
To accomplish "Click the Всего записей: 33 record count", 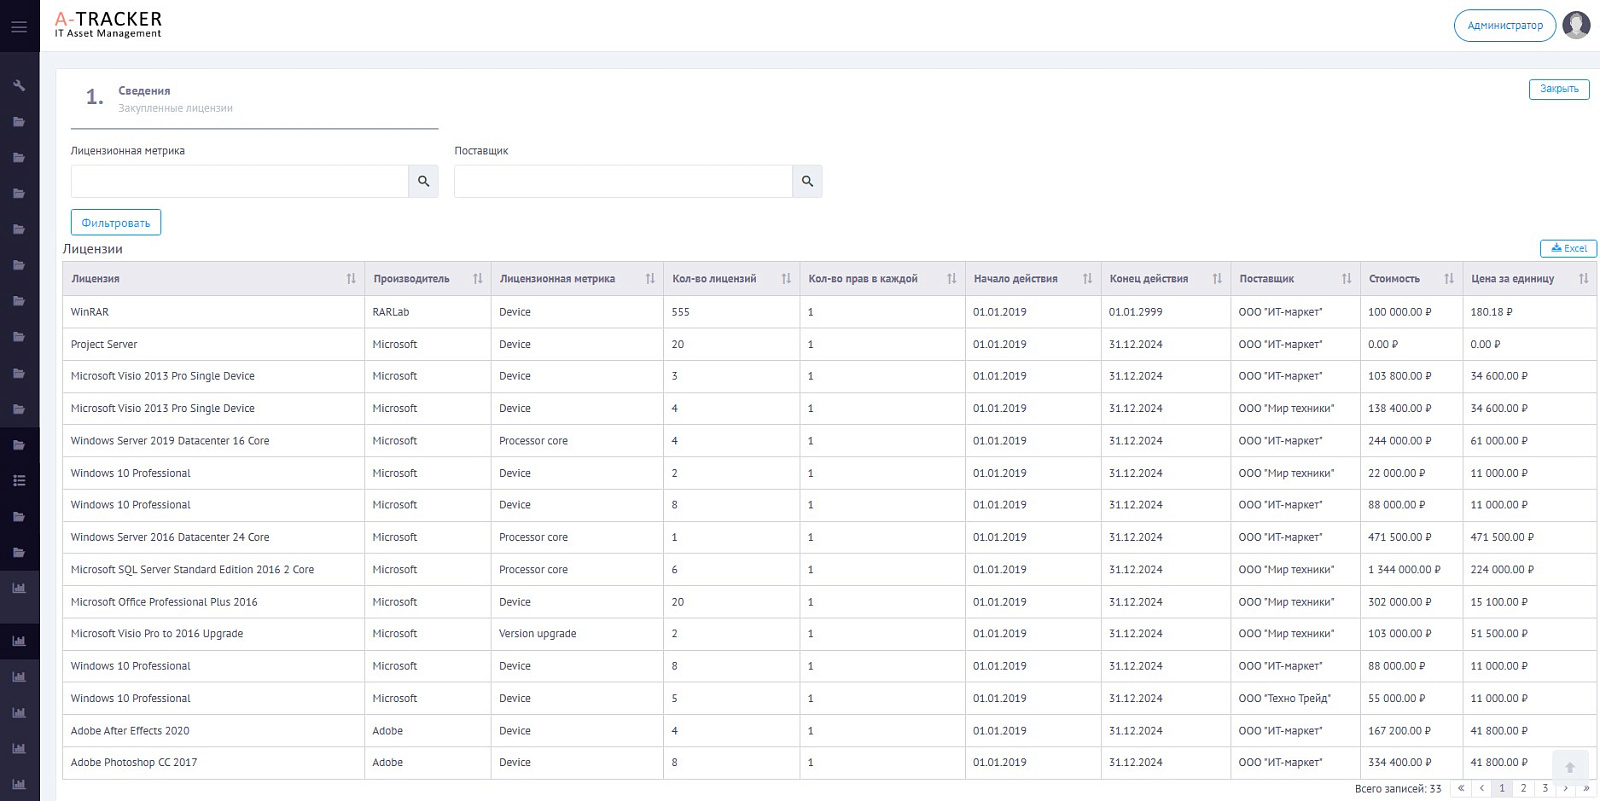I will coord(1398,789).
